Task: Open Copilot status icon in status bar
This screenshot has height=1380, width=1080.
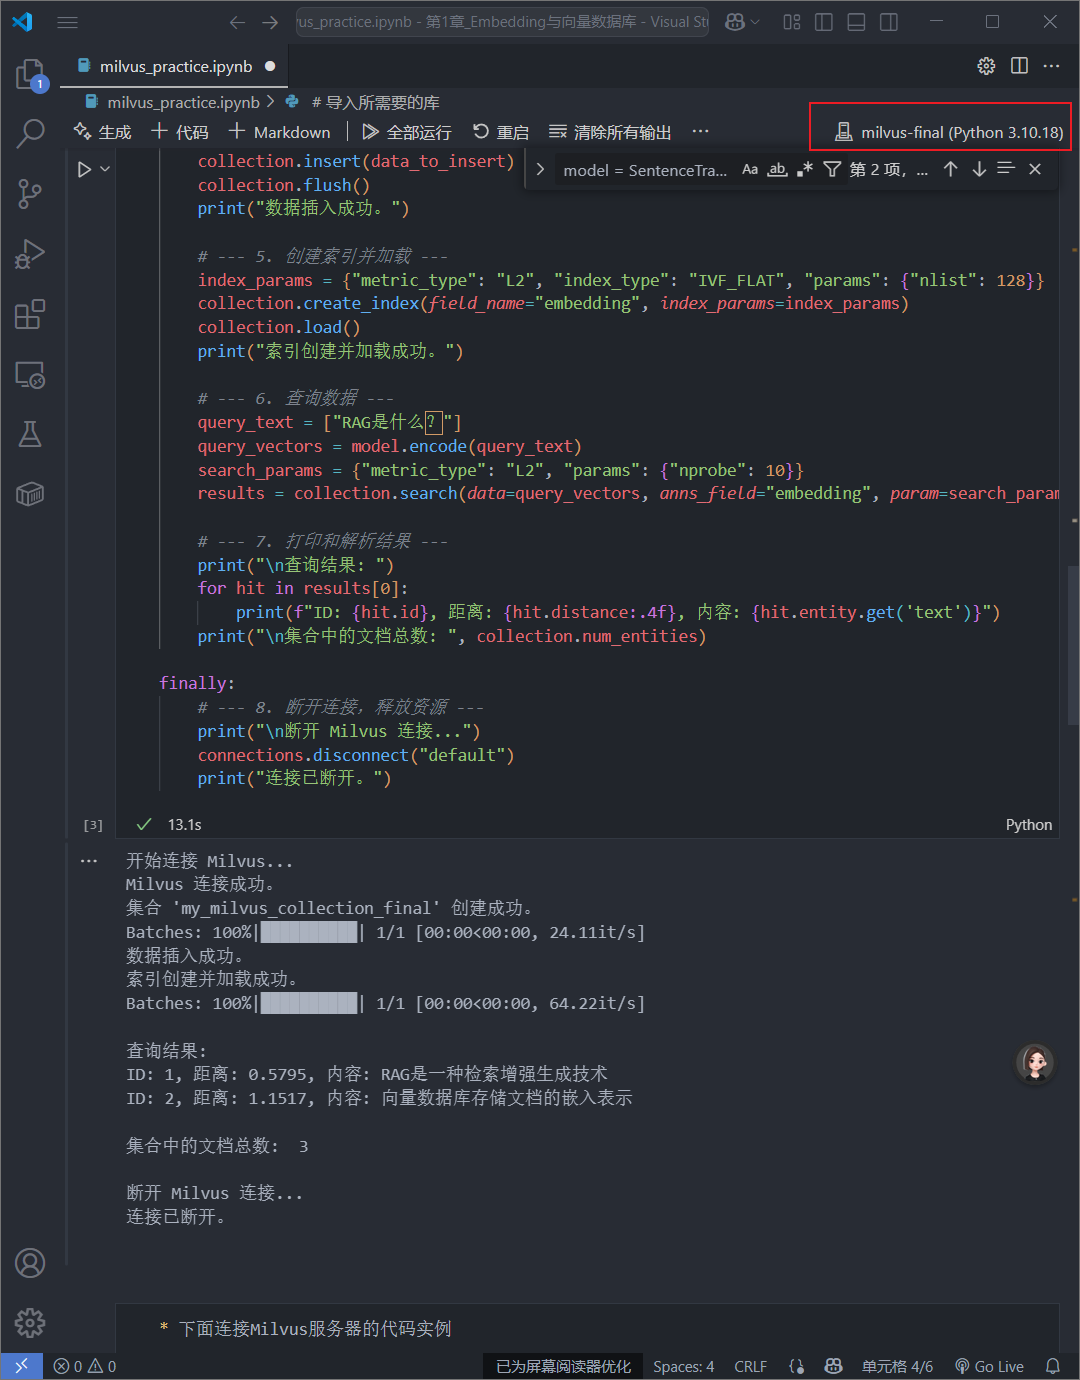Action: 833,1366
